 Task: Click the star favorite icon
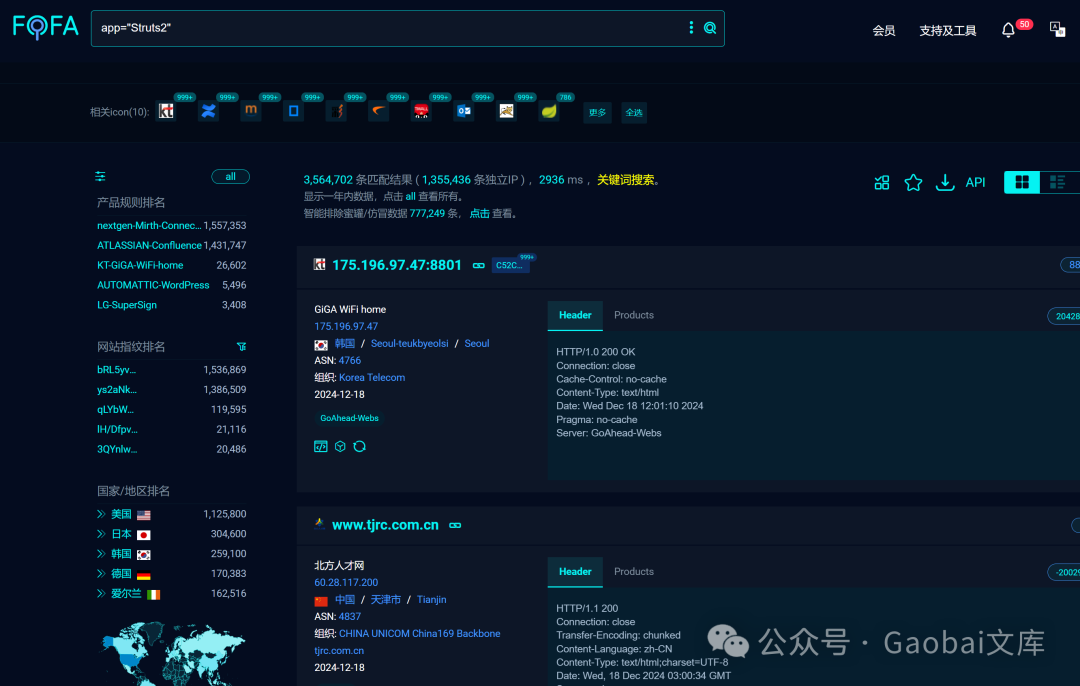(x=913, y=183)
